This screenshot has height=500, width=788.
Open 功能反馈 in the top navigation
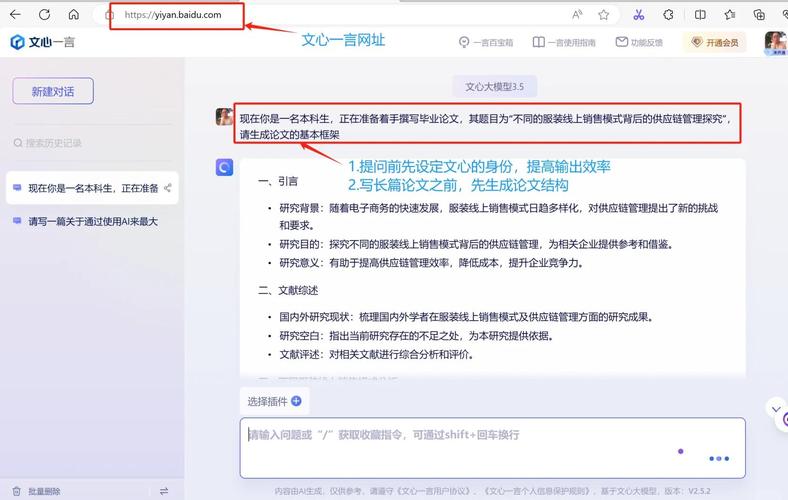tap(639, 43)
